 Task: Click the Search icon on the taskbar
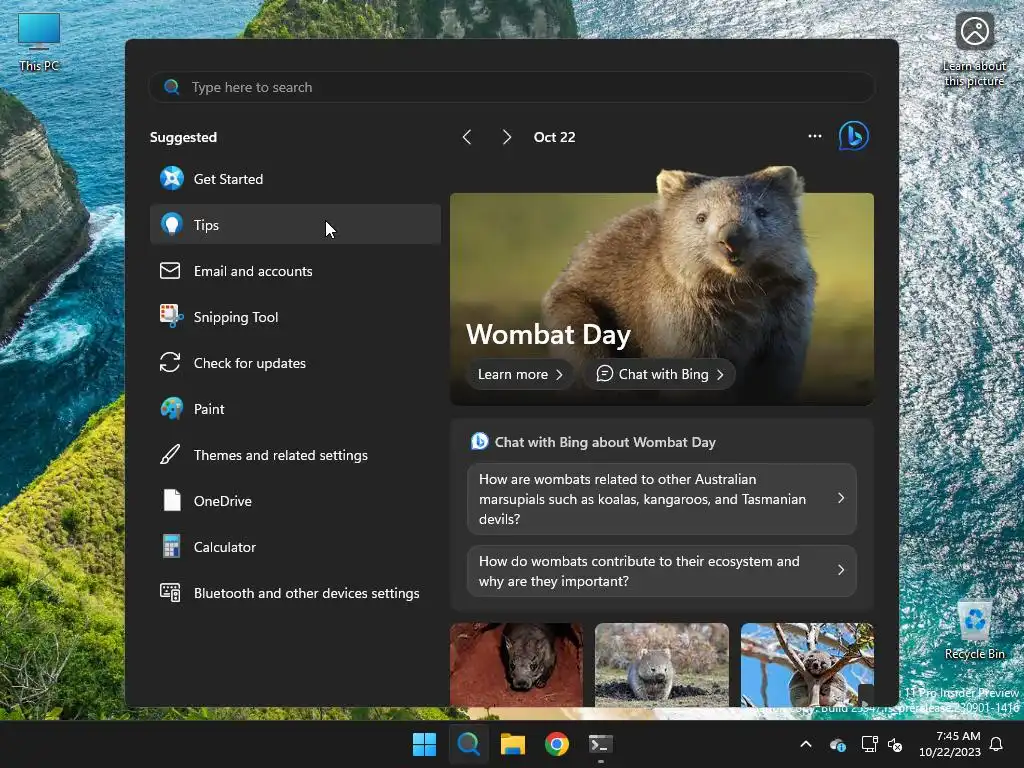tap(469, 744)
